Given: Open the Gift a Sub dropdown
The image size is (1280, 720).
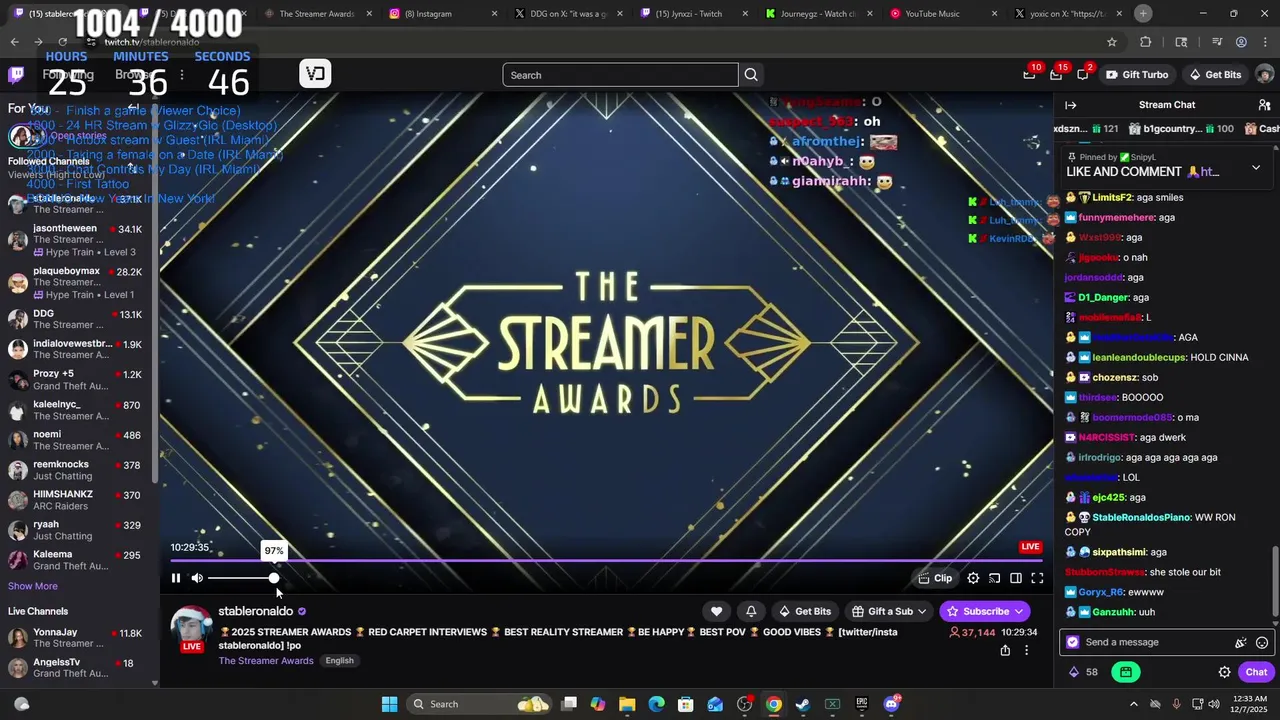Looking at the screenshot, I should click(x=889, y=611).
